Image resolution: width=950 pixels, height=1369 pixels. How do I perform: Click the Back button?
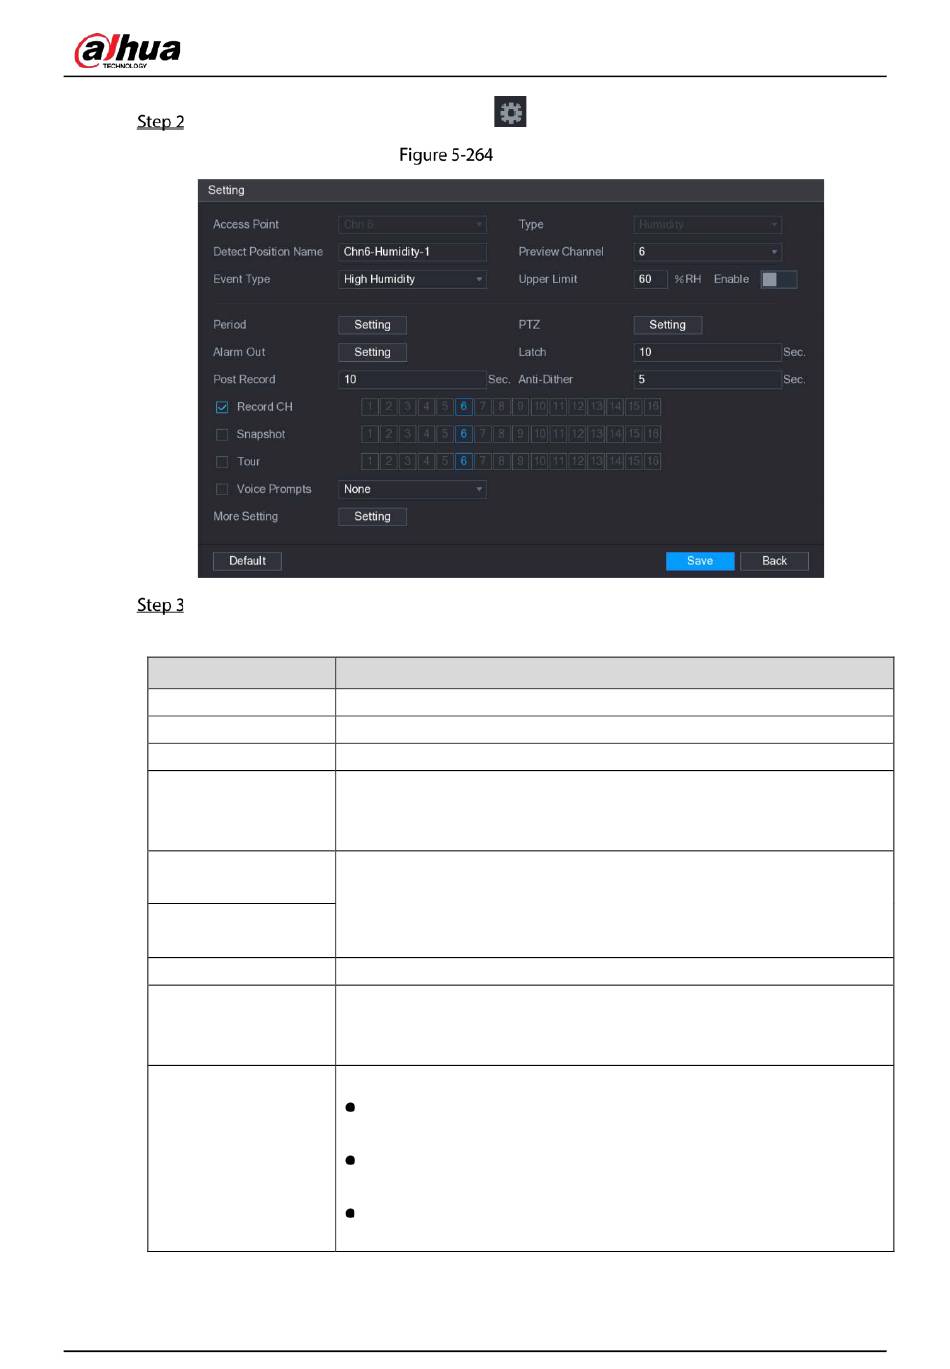[x=774, y=561]
